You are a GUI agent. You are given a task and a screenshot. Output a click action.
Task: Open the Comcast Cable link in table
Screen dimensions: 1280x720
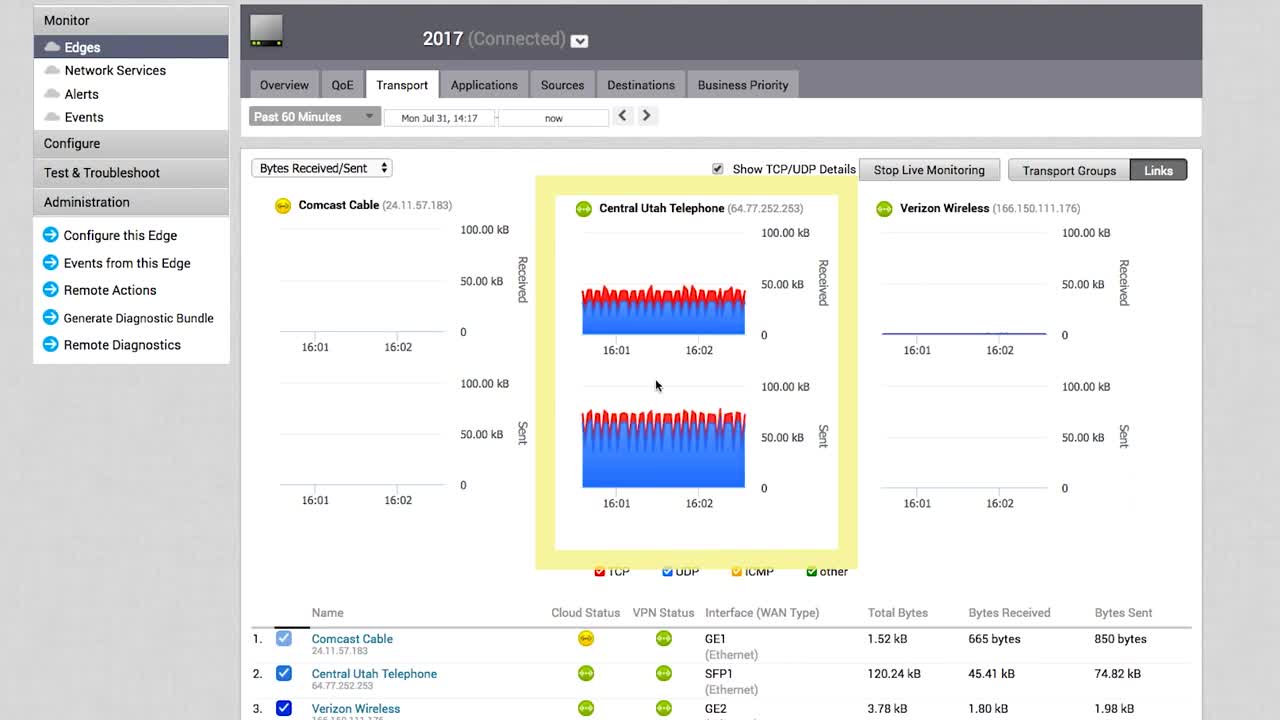pyautogui.click(x=352, y=639)
